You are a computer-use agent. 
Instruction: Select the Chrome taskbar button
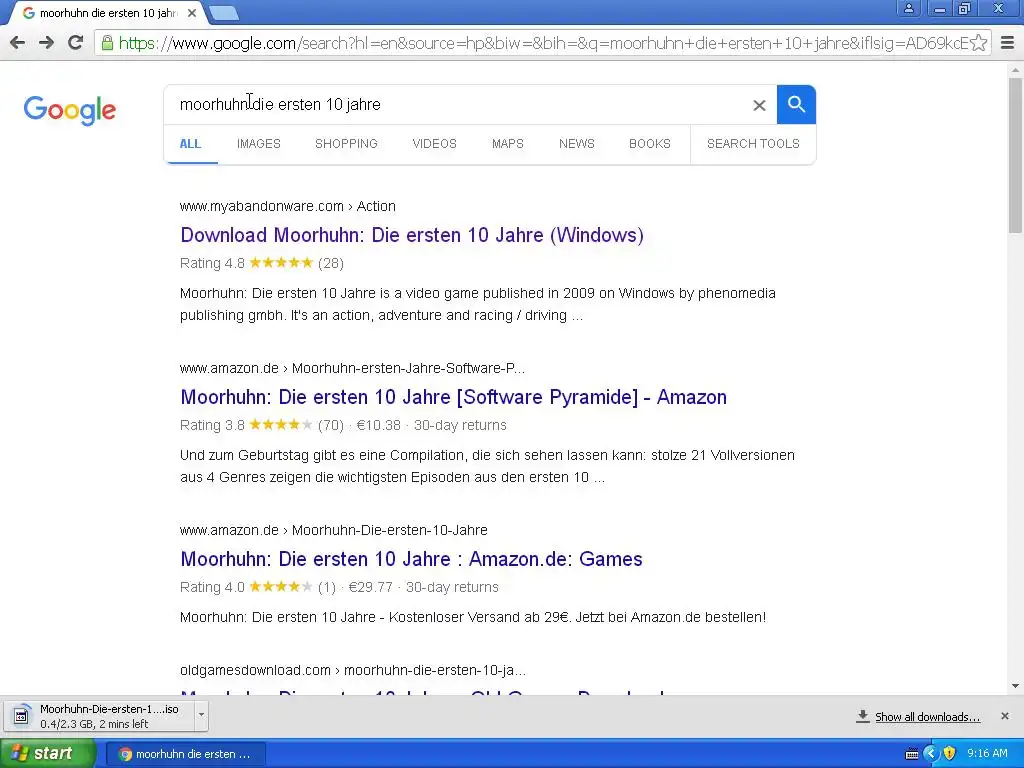185,754
